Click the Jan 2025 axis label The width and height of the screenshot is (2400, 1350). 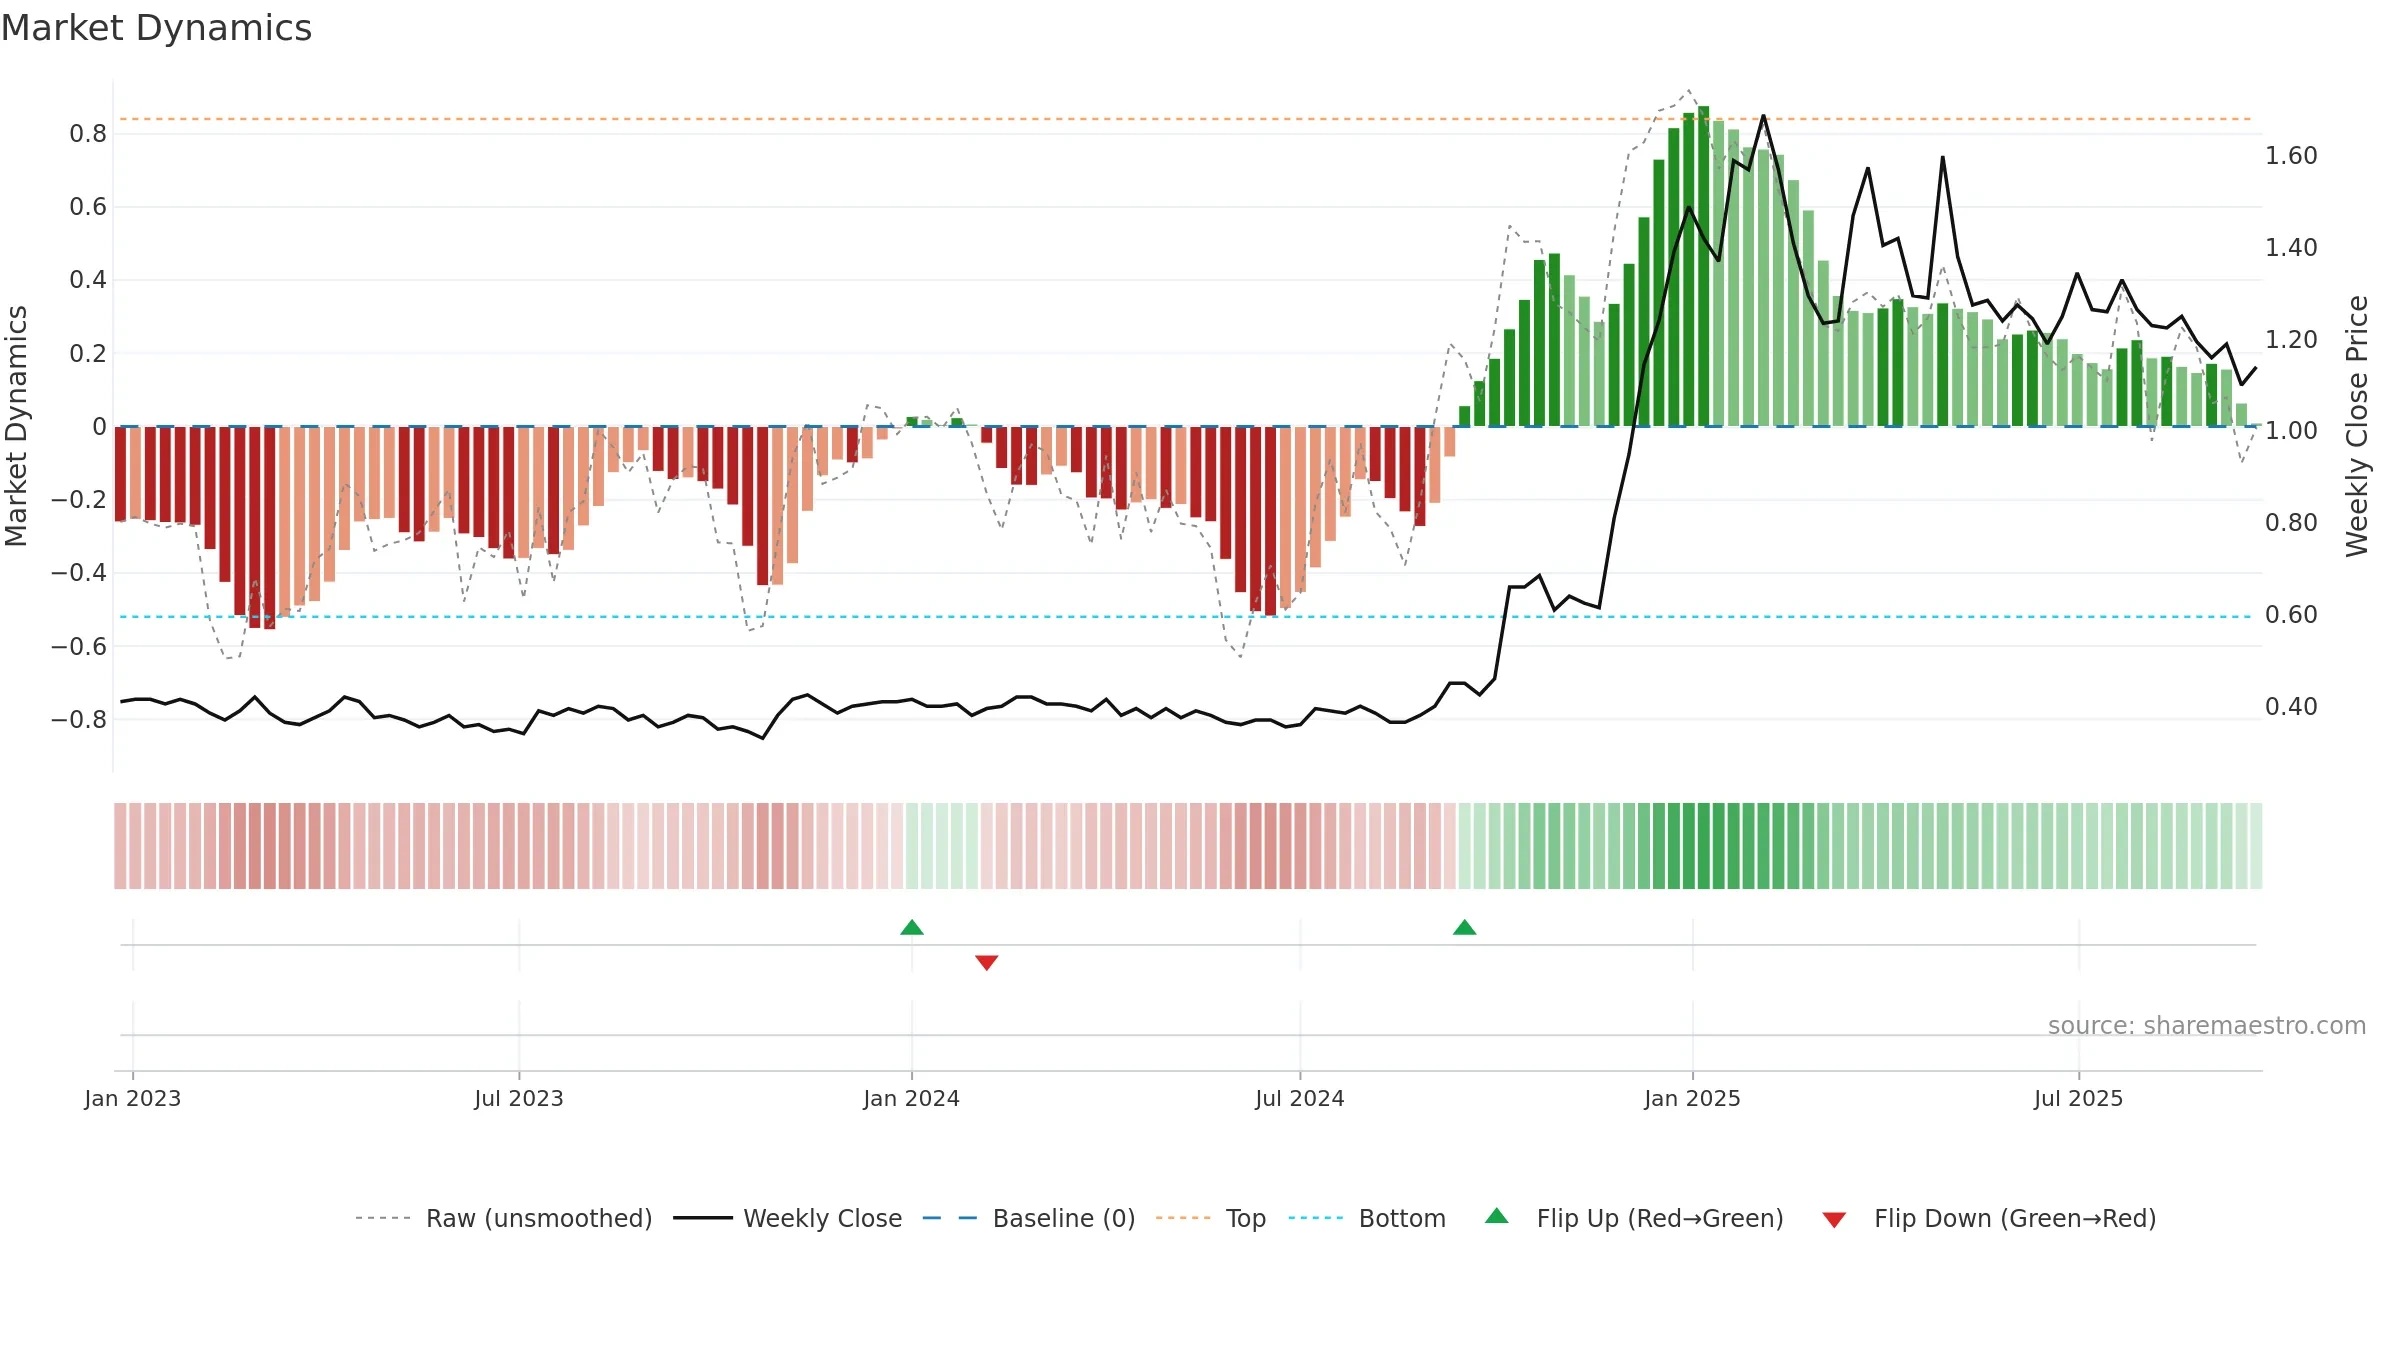[1693, 1098]
